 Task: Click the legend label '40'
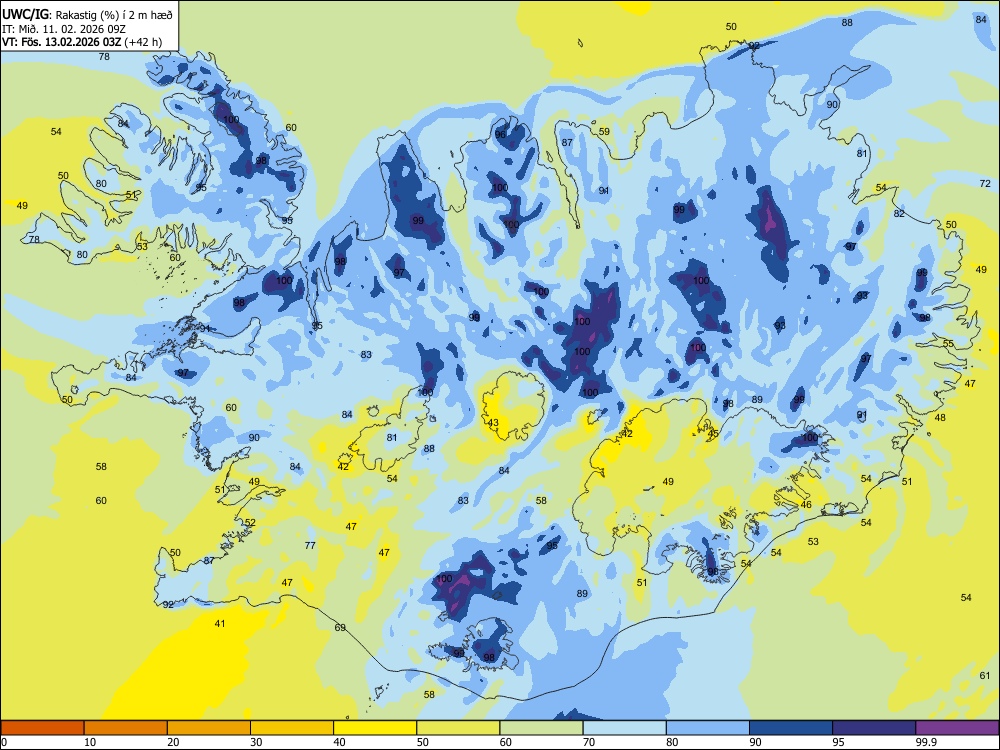click(339, 742)
